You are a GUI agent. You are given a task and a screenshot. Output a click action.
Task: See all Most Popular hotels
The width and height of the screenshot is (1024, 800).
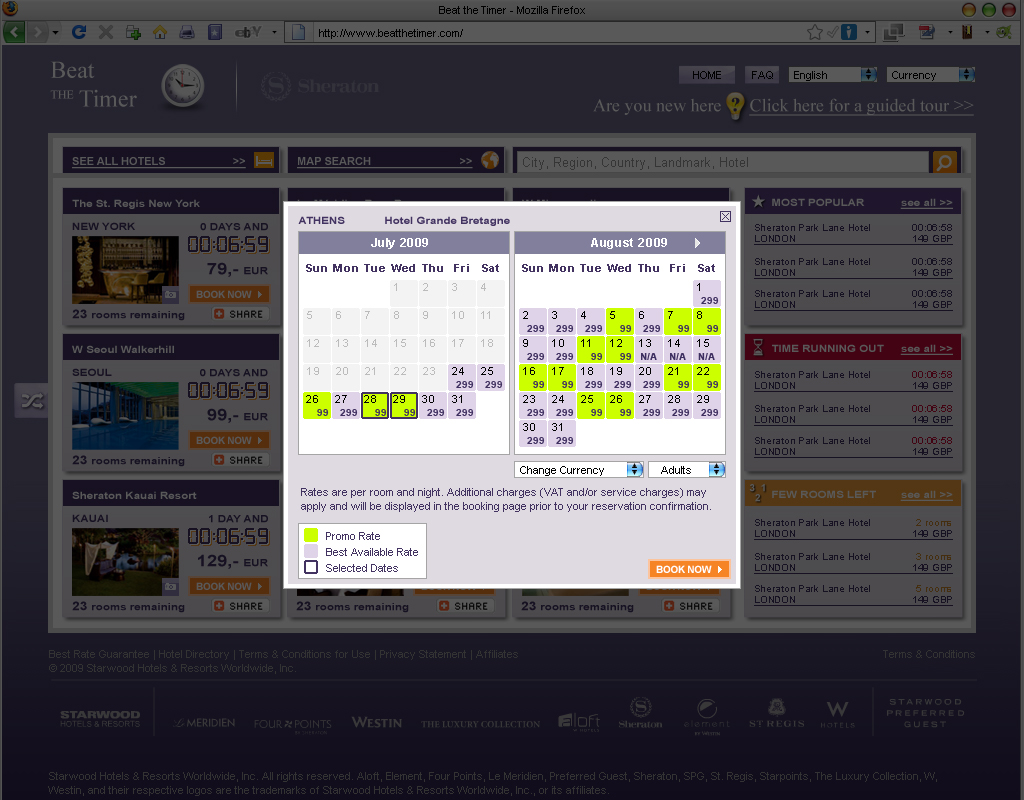(x=926, y=203)
